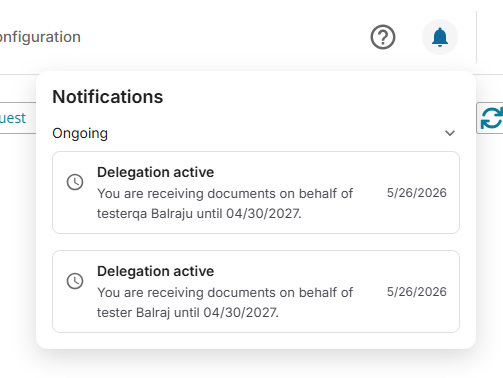Click first Delegation active title
The width and height of the screenshot is (503, 378).
point(155,172)
